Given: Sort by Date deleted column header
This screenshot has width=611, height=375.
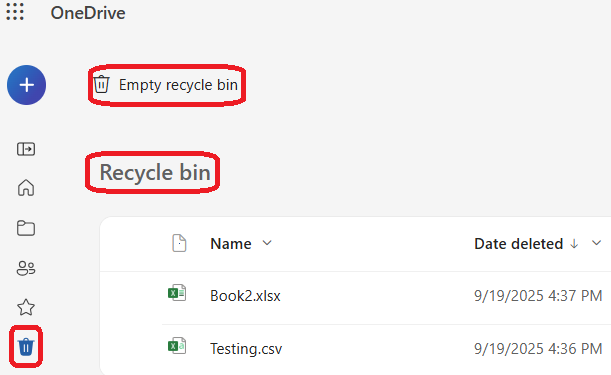Looking at the screenshot, I should 519,244.
